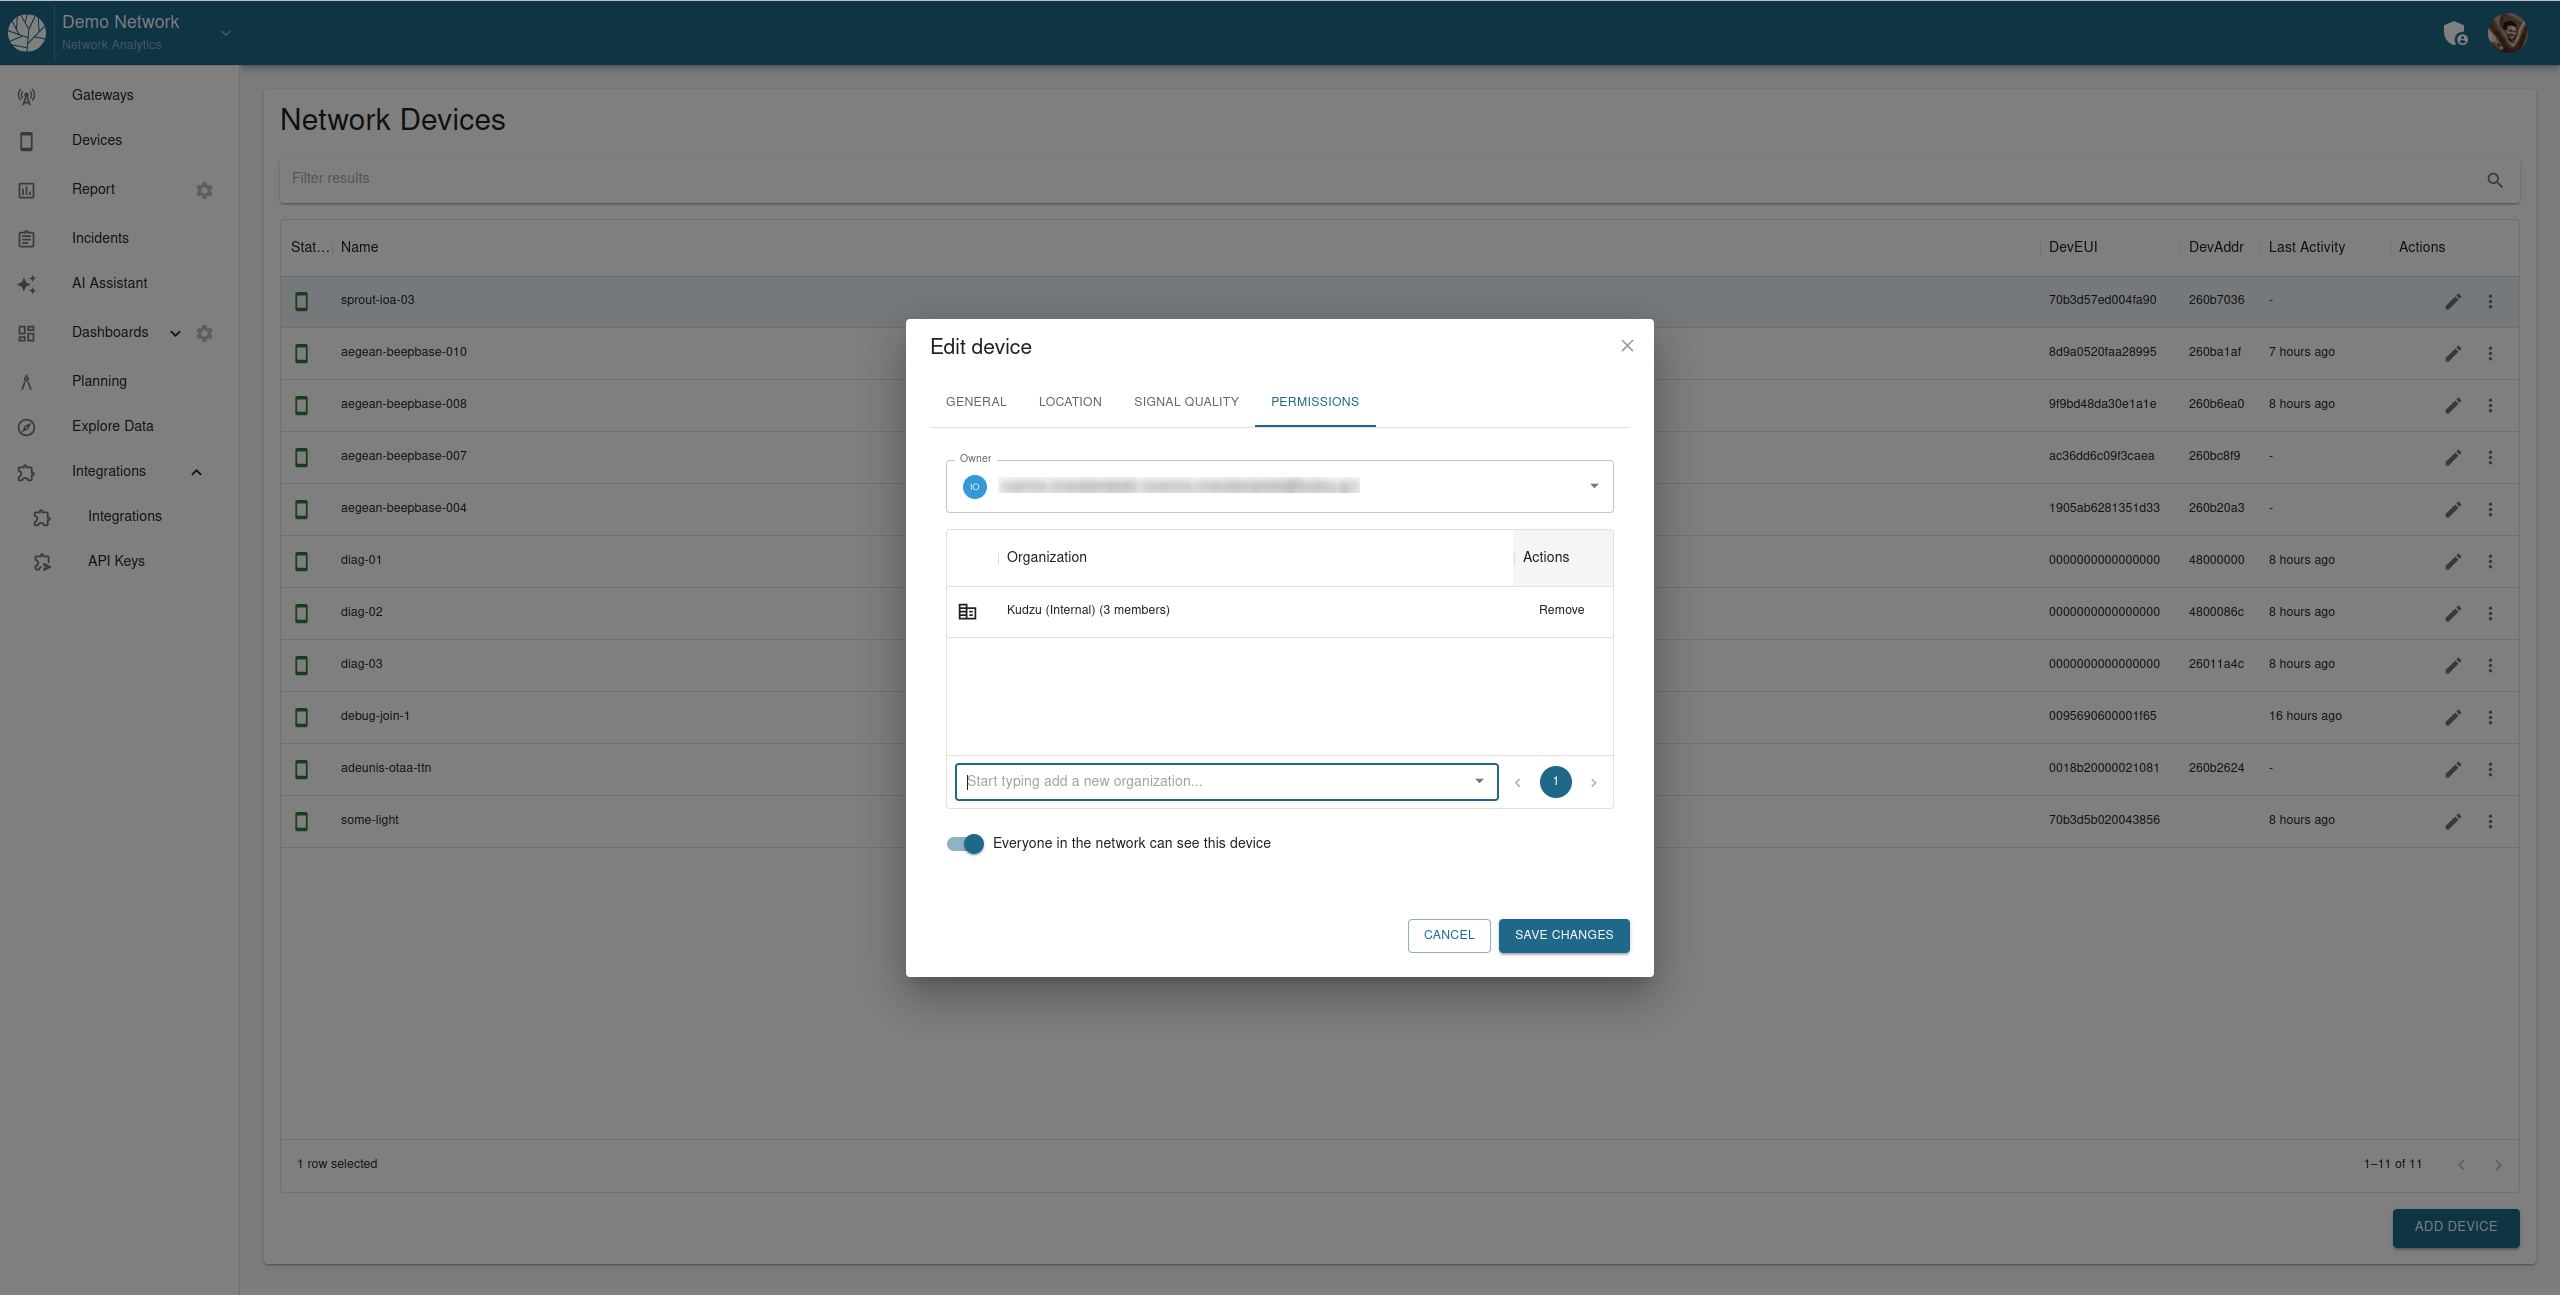Click the Gateways antenna icon in sidebar
2560x1295 pixels.
[27, 96]
